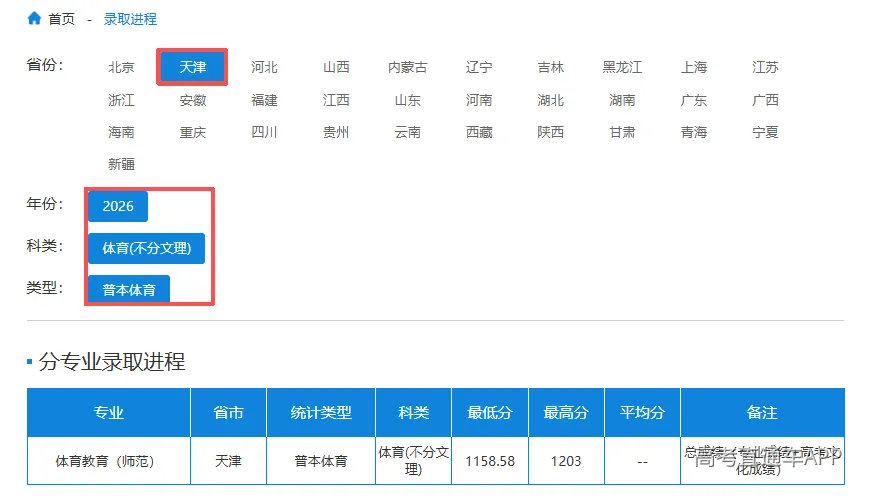871x497 pixels.
Task: Select province 黑龙江
Action: click(x=622, y=67)
